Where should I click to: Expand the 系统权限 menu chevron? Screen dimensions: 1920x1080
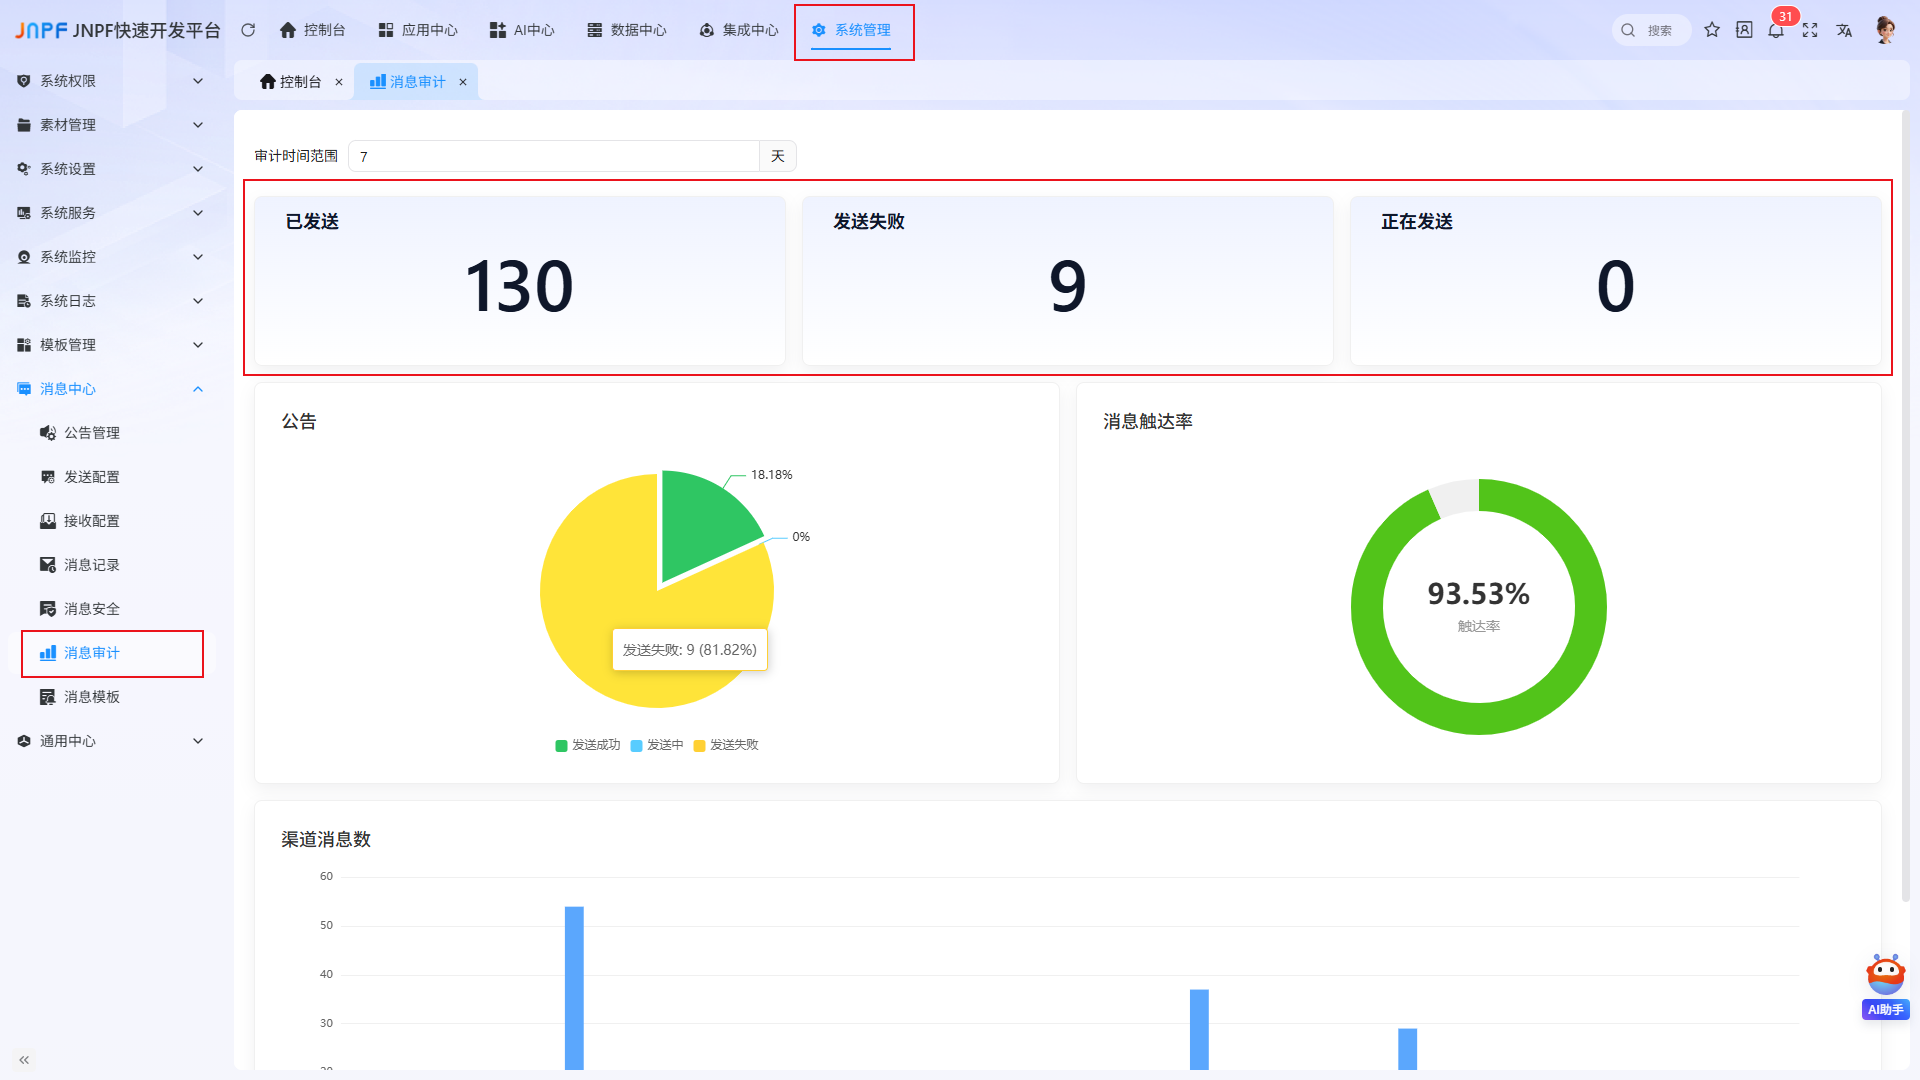point(198,81)
